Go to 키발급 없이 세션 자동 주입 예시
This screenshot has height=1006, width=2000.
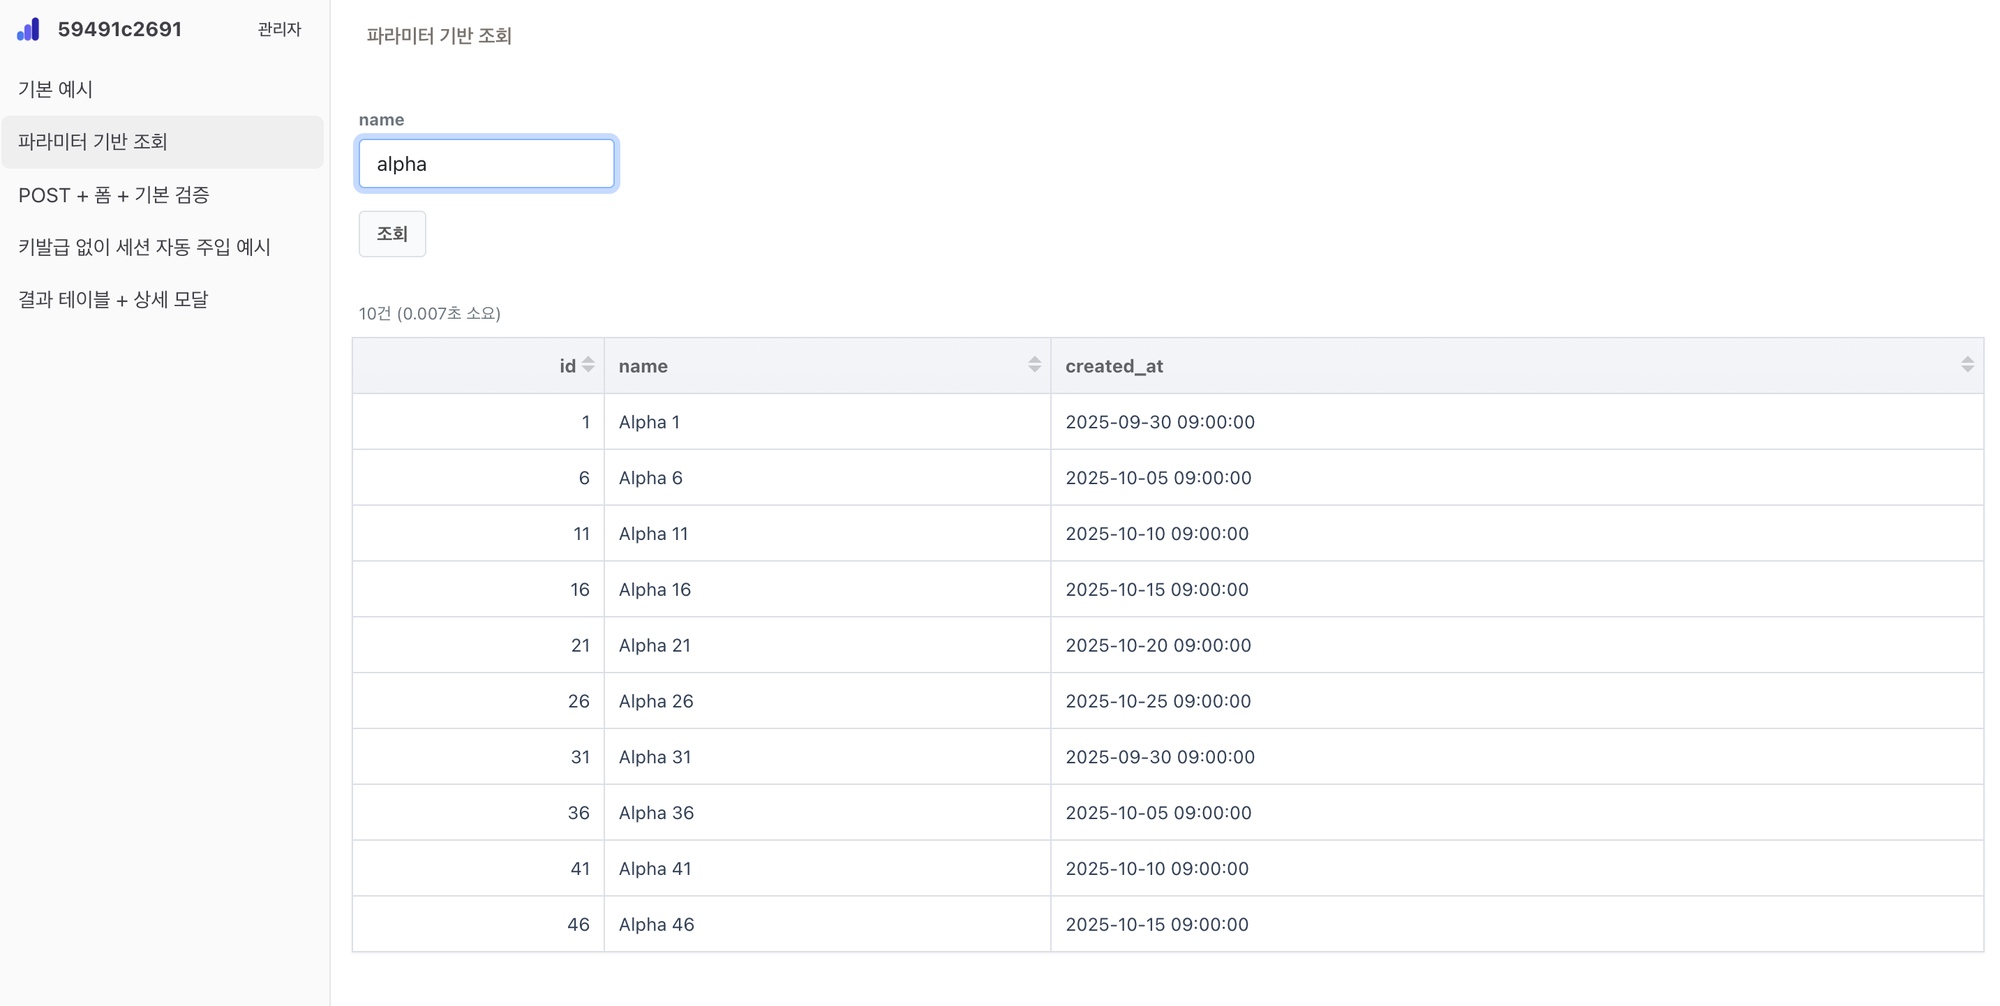pyautogui.click(x=145, y=247)
